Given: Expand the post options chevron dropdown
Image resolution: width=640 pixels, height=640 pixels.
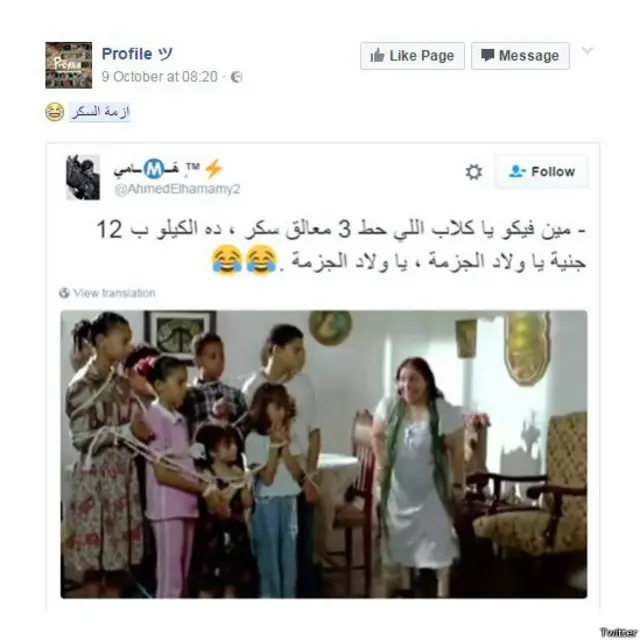Looking at the screenshot, I should coord(587,51).
